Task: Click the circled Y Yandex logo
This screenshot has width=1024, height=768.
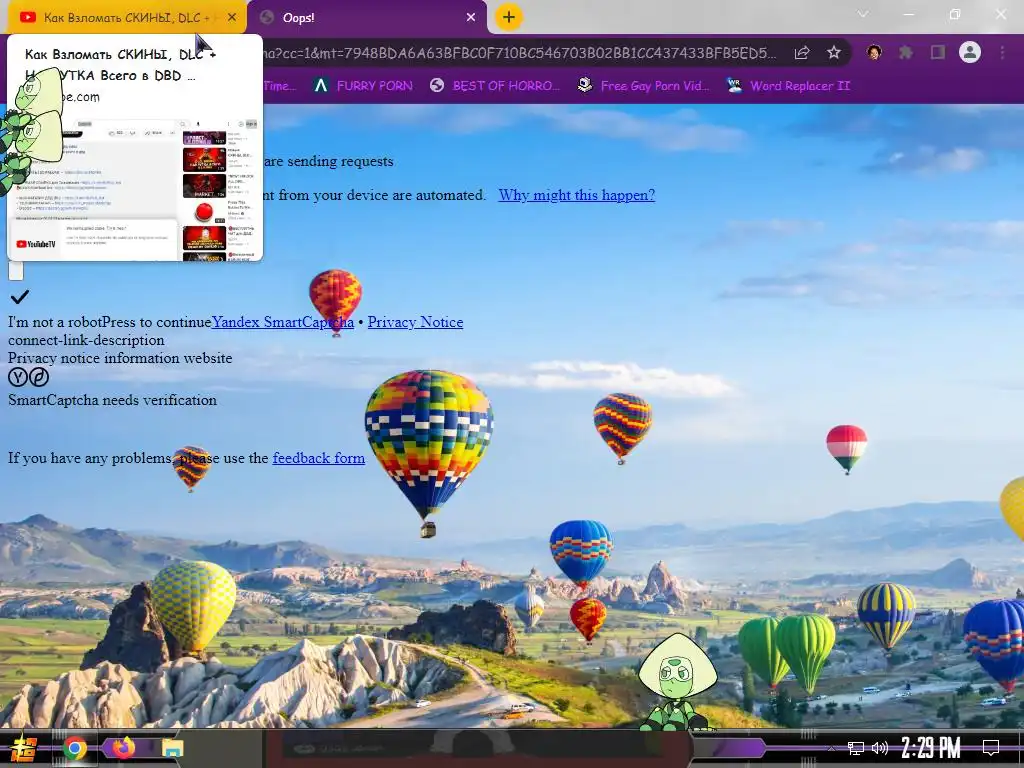Action: tap(18, 377)
